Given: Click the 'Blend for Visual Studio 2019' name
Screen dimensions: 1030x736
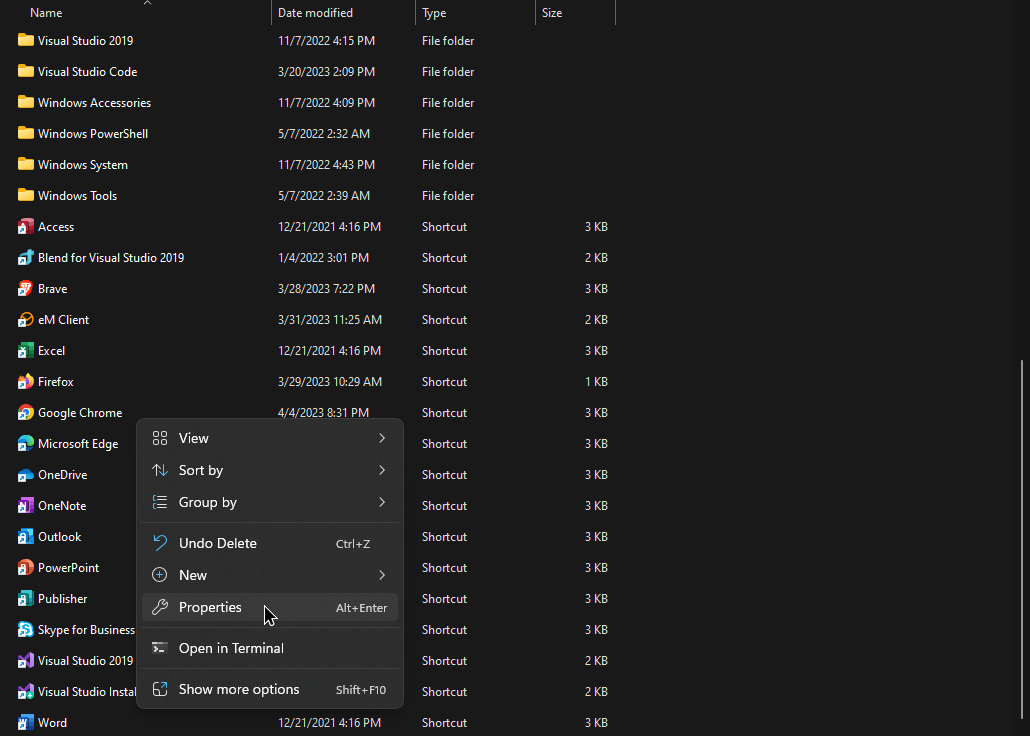Looking at the screenshot, I should tap(111, 258).
